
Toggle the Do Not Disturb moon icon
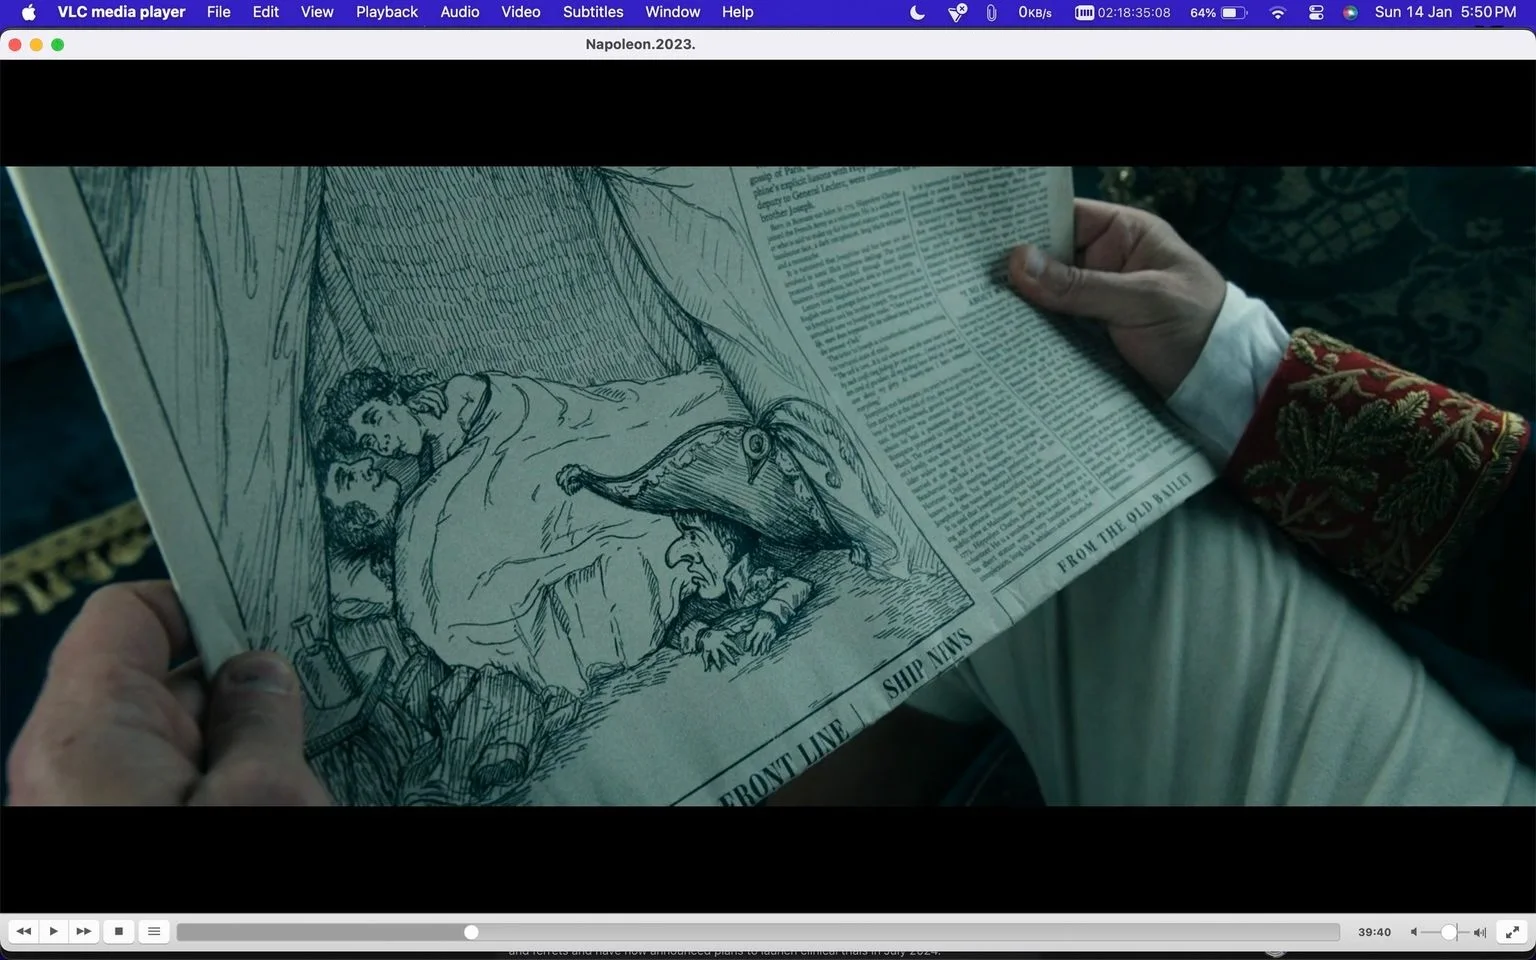tap(917, 12)
